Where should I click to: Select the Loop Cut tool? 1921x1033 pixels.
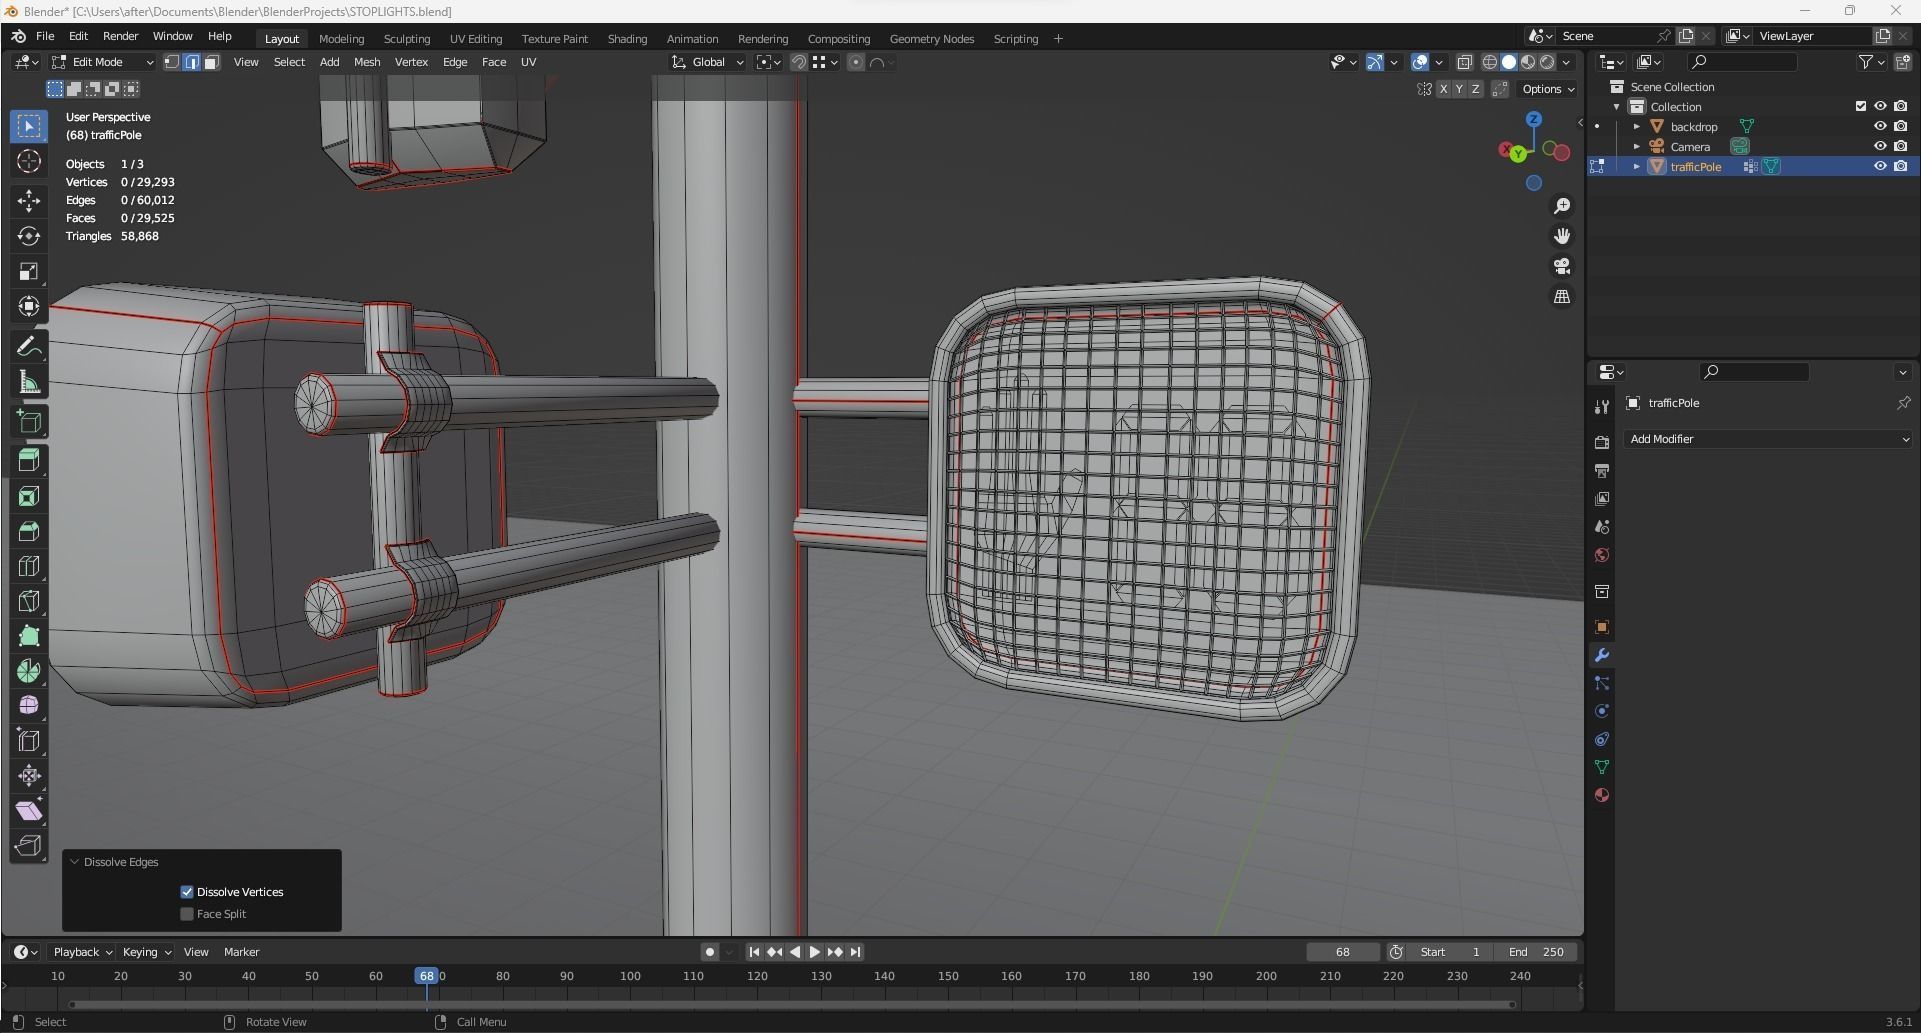click(29, 566)
